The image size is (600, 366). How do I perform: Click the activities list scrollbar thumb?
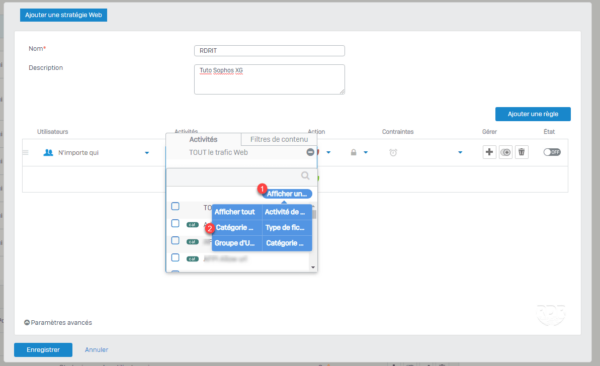point(314,214)
